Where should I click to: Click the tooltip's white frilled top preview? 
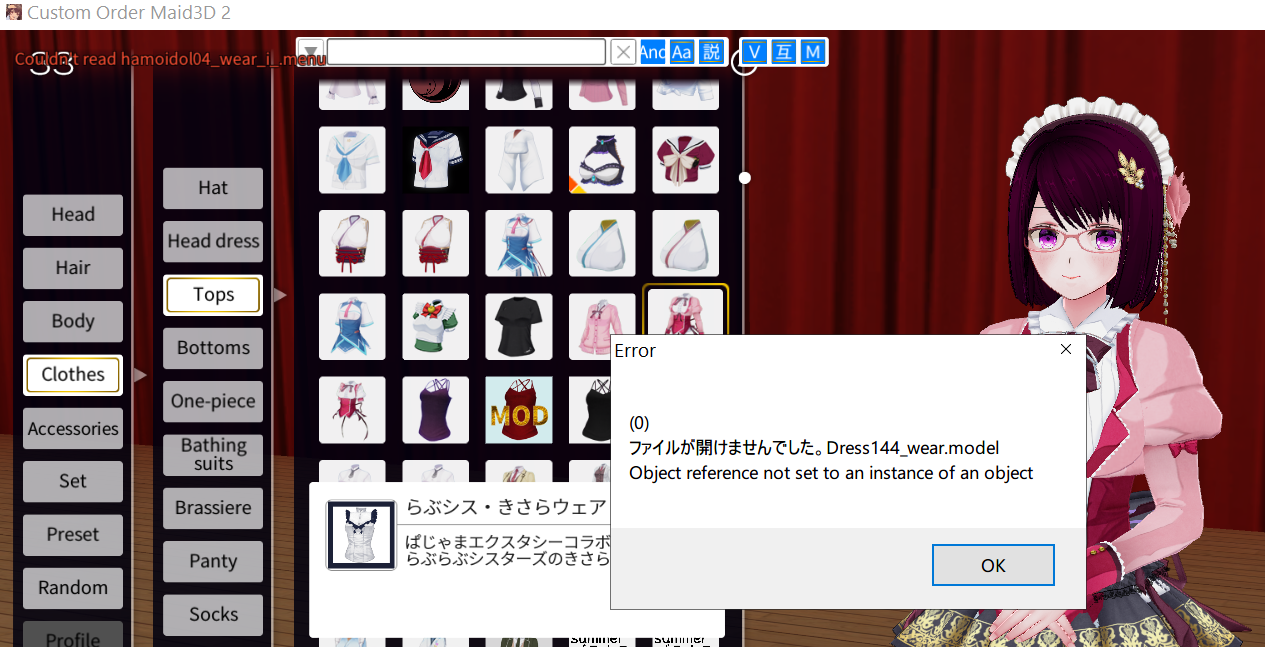[x=362, y=536]
